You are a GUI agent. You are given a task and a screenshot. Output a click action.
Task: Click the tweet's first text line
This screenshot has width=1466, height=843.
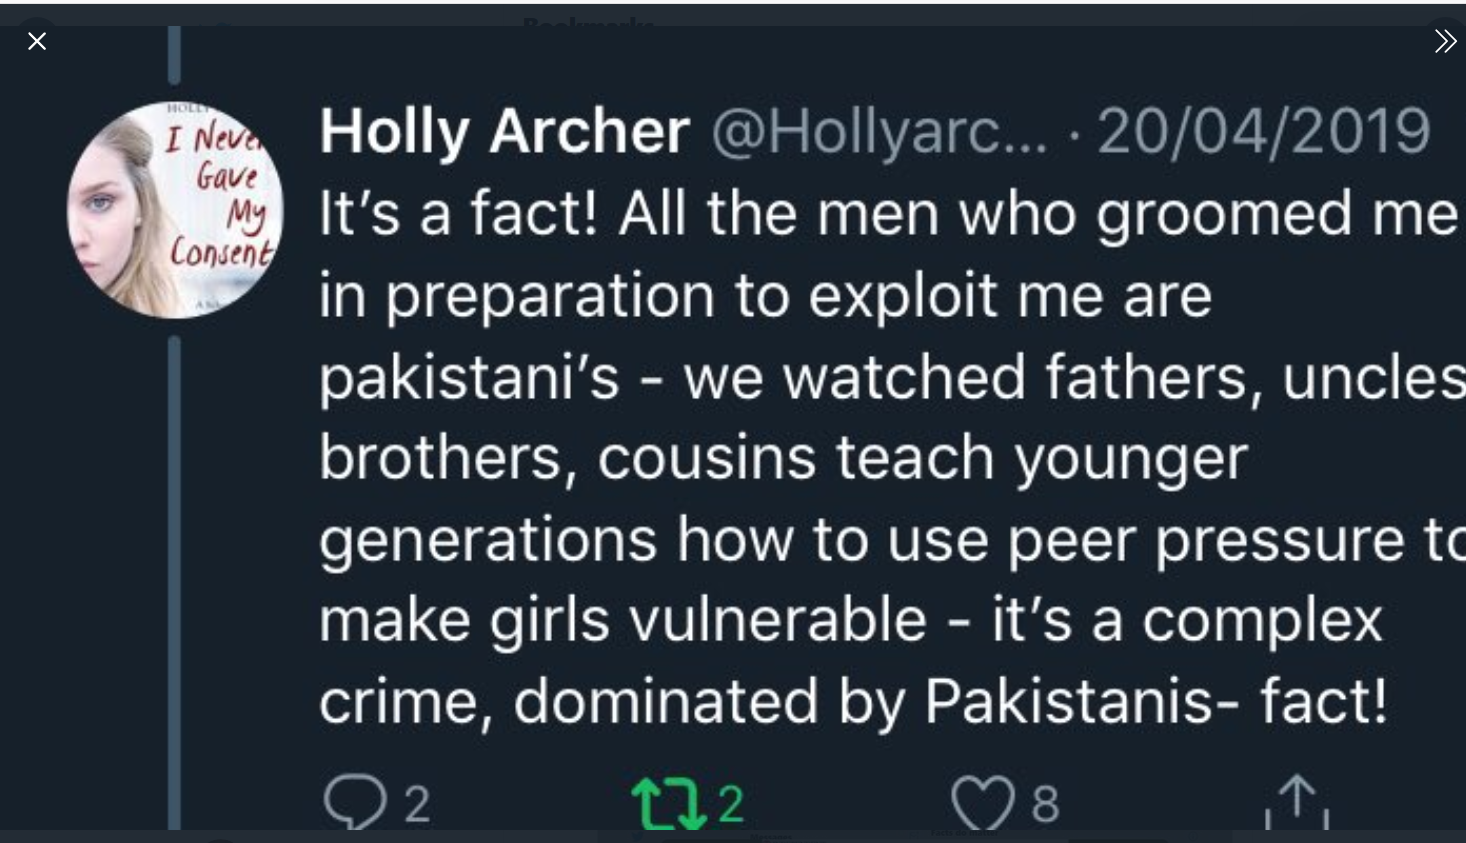click(x=886, y=214)
